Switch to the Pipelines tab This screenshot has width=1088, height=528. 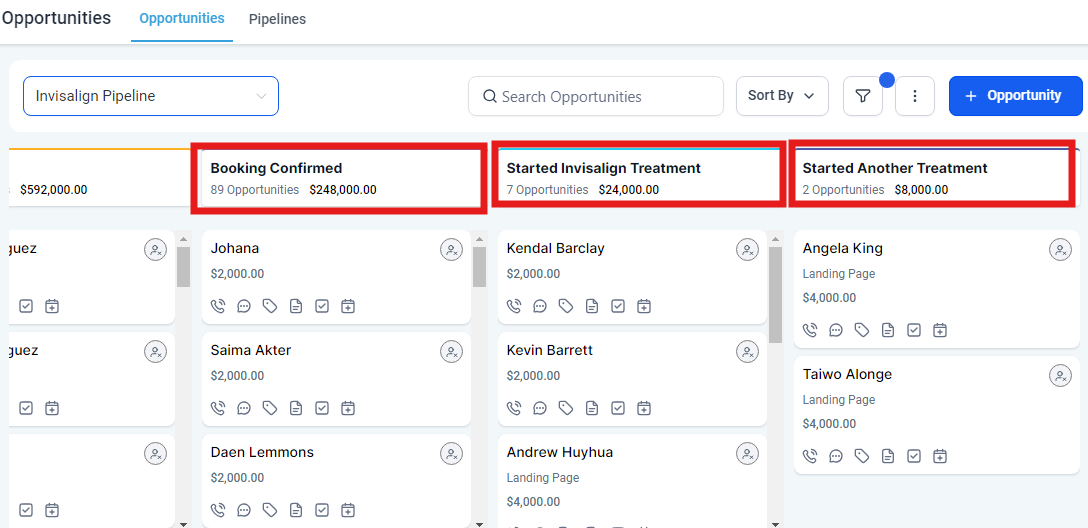click(277, 19)
